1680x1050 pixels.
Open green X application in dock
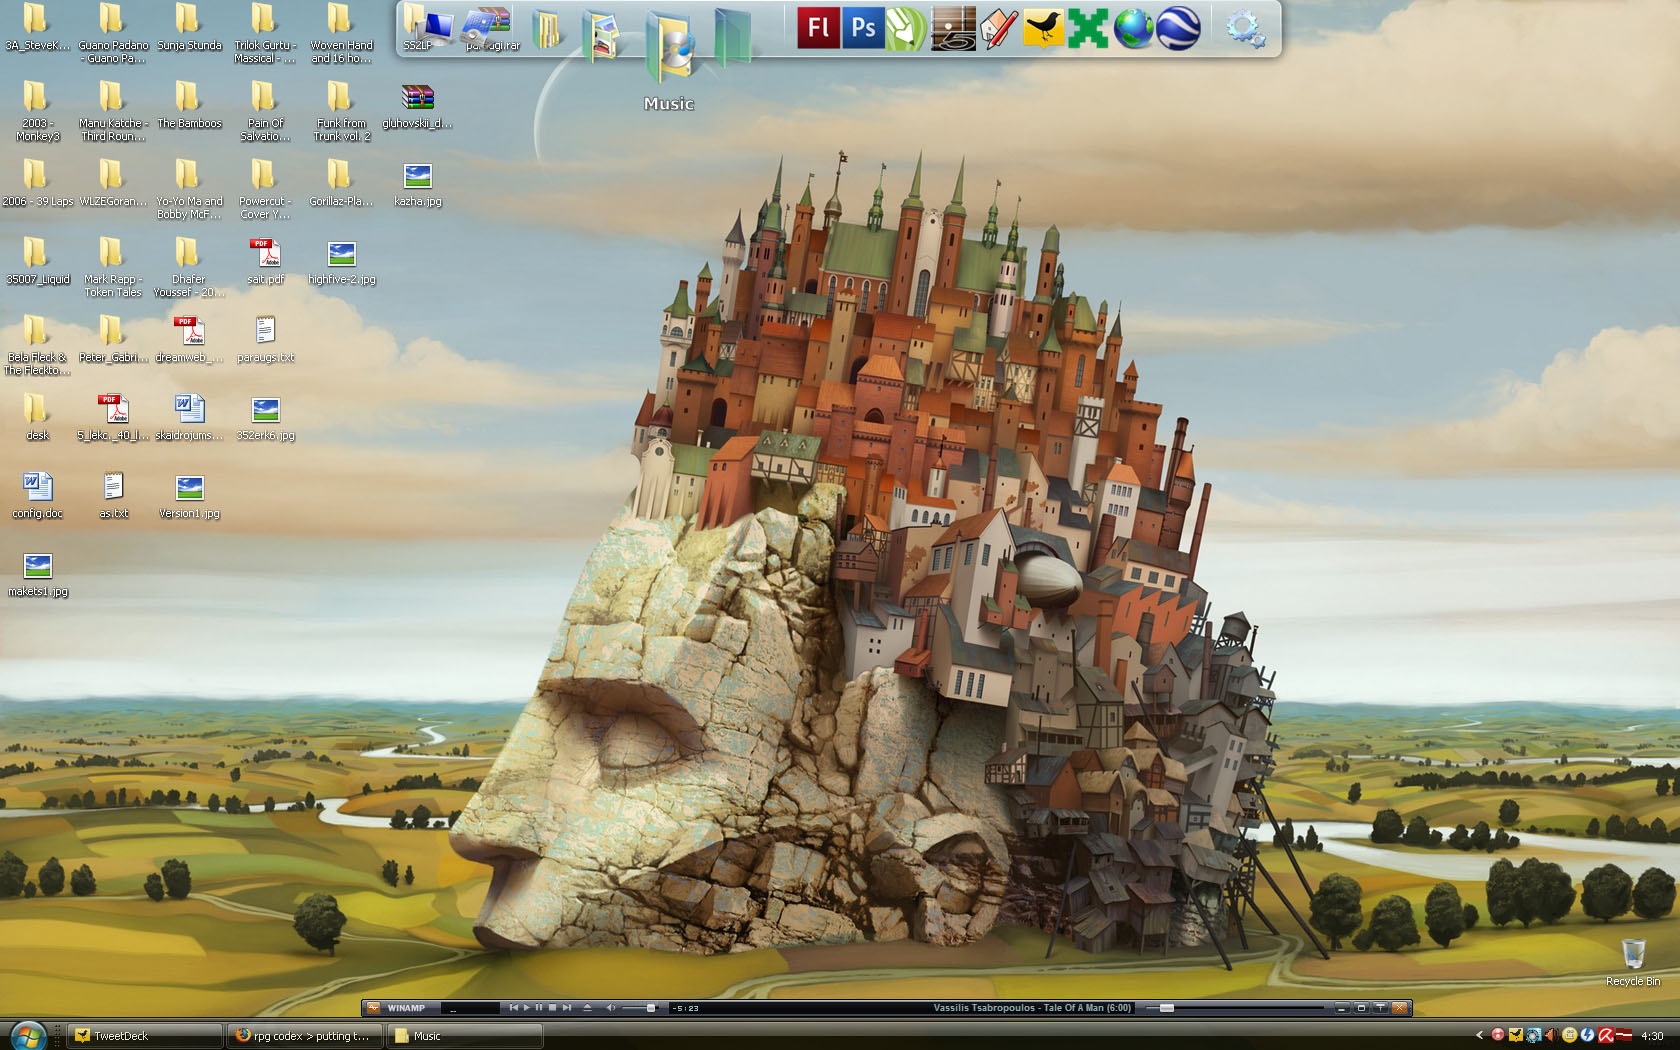[x=1088, y=28]
